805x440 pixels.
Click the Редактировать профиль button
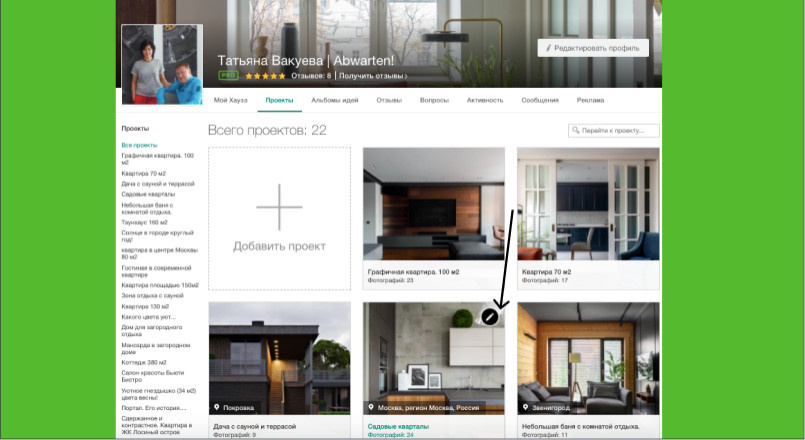[593, 48]
